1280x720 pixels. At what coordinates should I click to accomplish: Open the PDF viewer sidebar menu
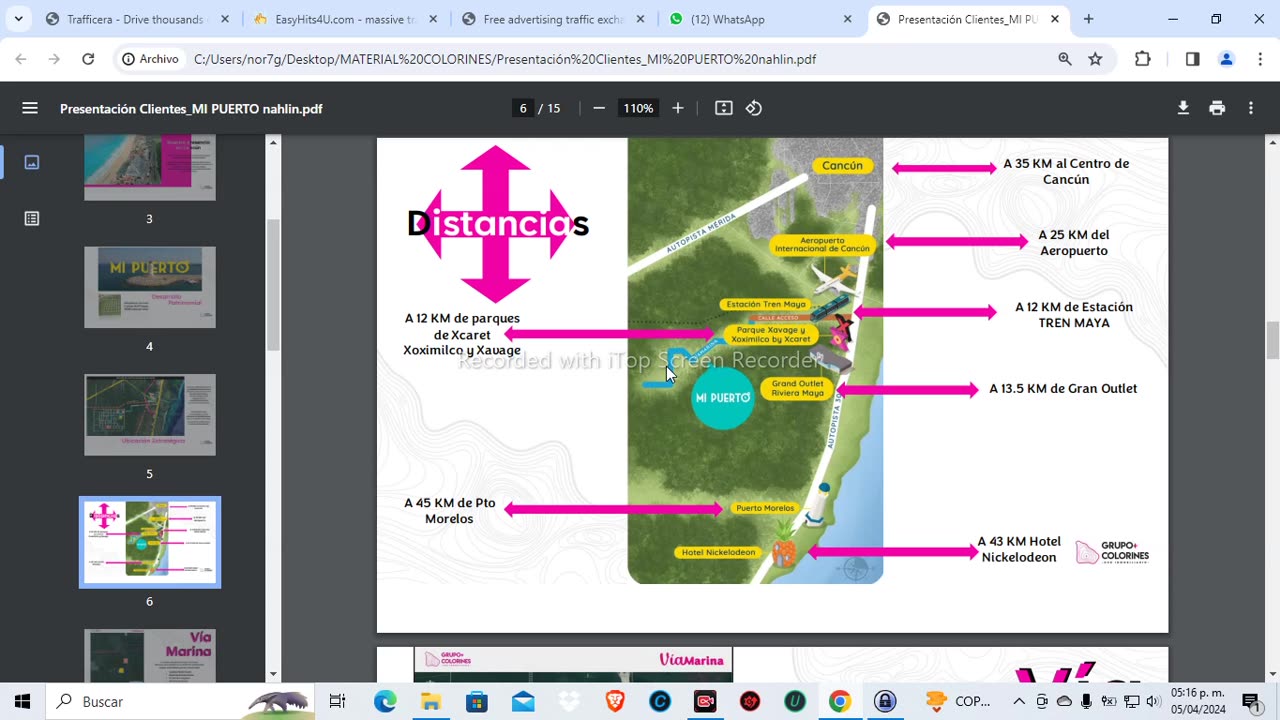click(30, 108)
